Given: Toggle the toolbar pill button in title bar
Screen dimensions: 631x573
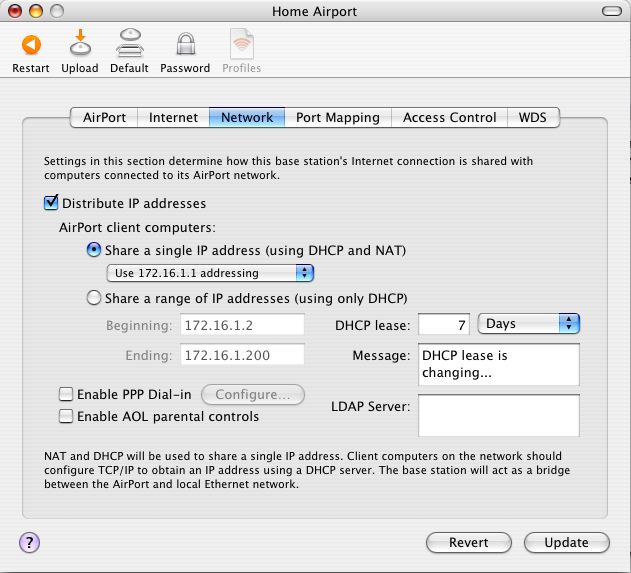Looking at the screenshot, I should (x=612, y=11).
